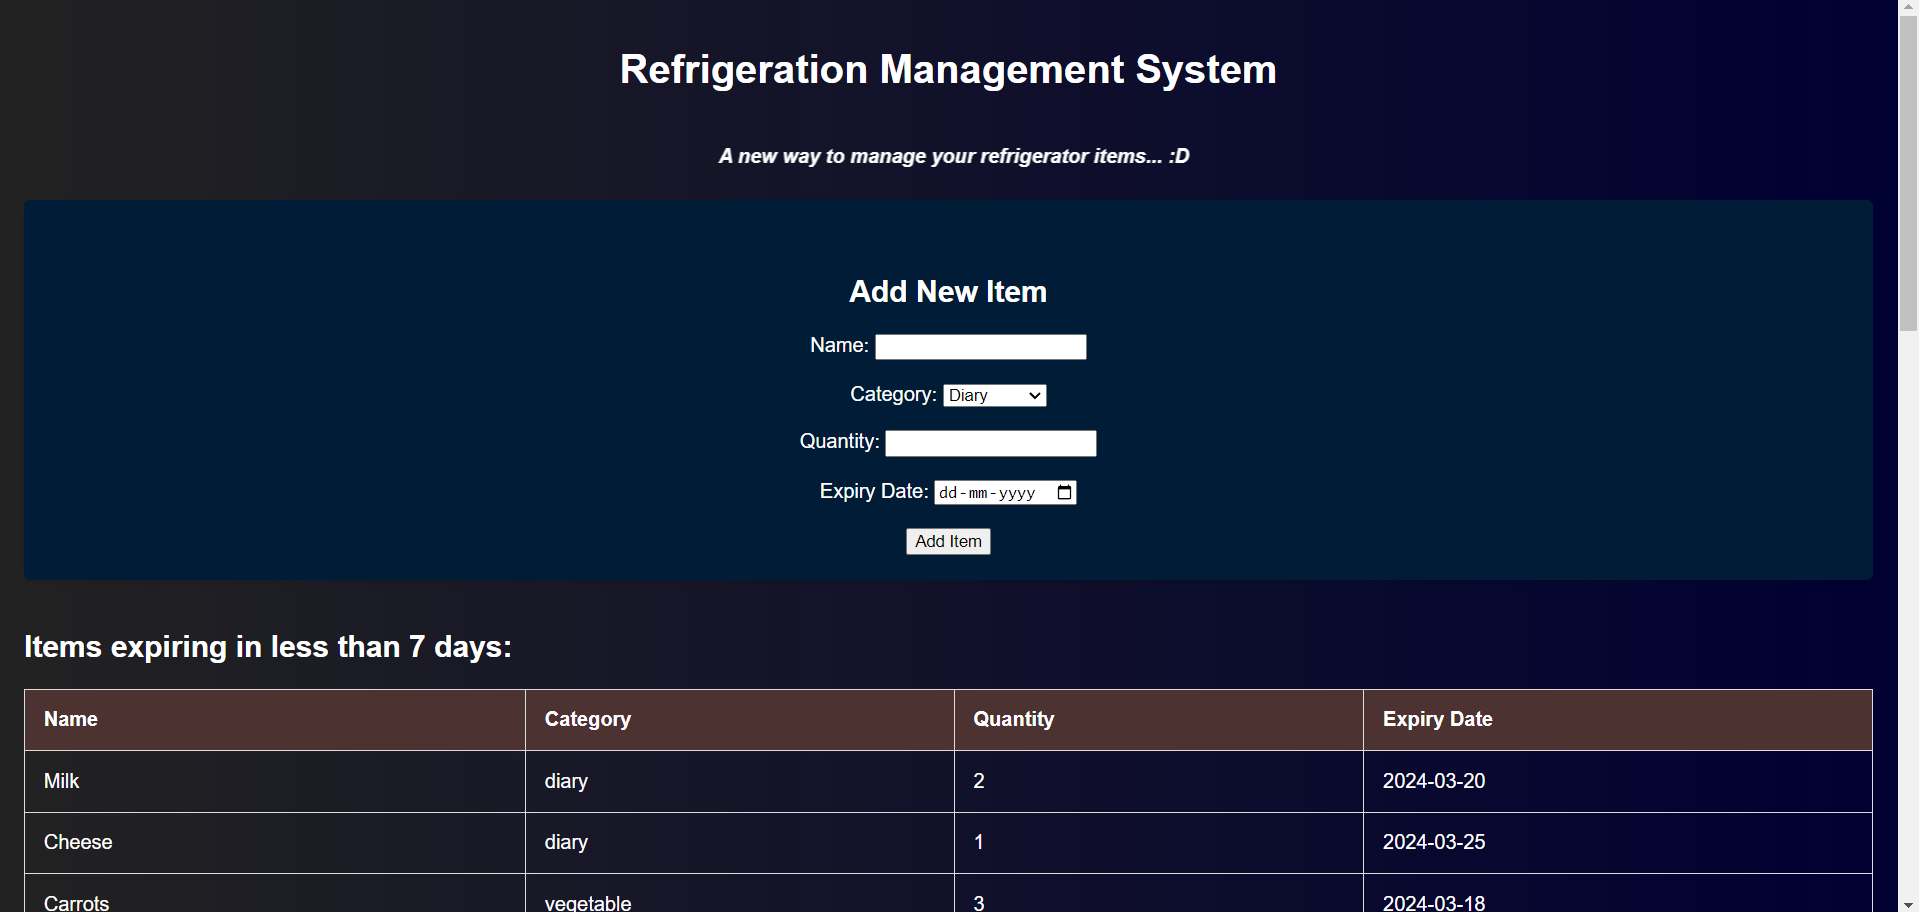Click the Name column header

click(x=71, y=719)
